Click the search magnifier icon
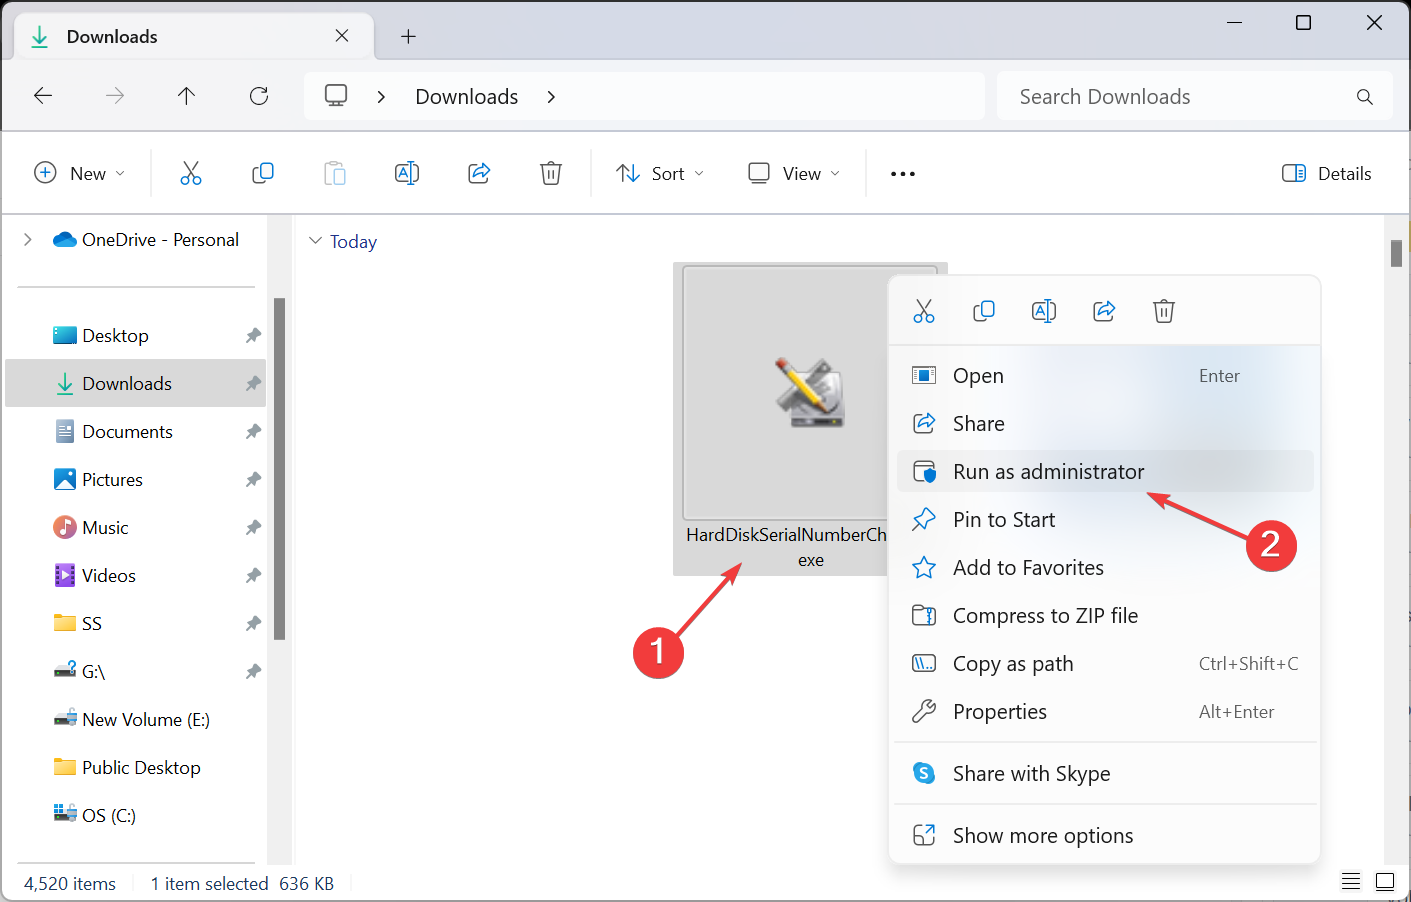This screenshot has width=1411, height=902. point(1365,97)
